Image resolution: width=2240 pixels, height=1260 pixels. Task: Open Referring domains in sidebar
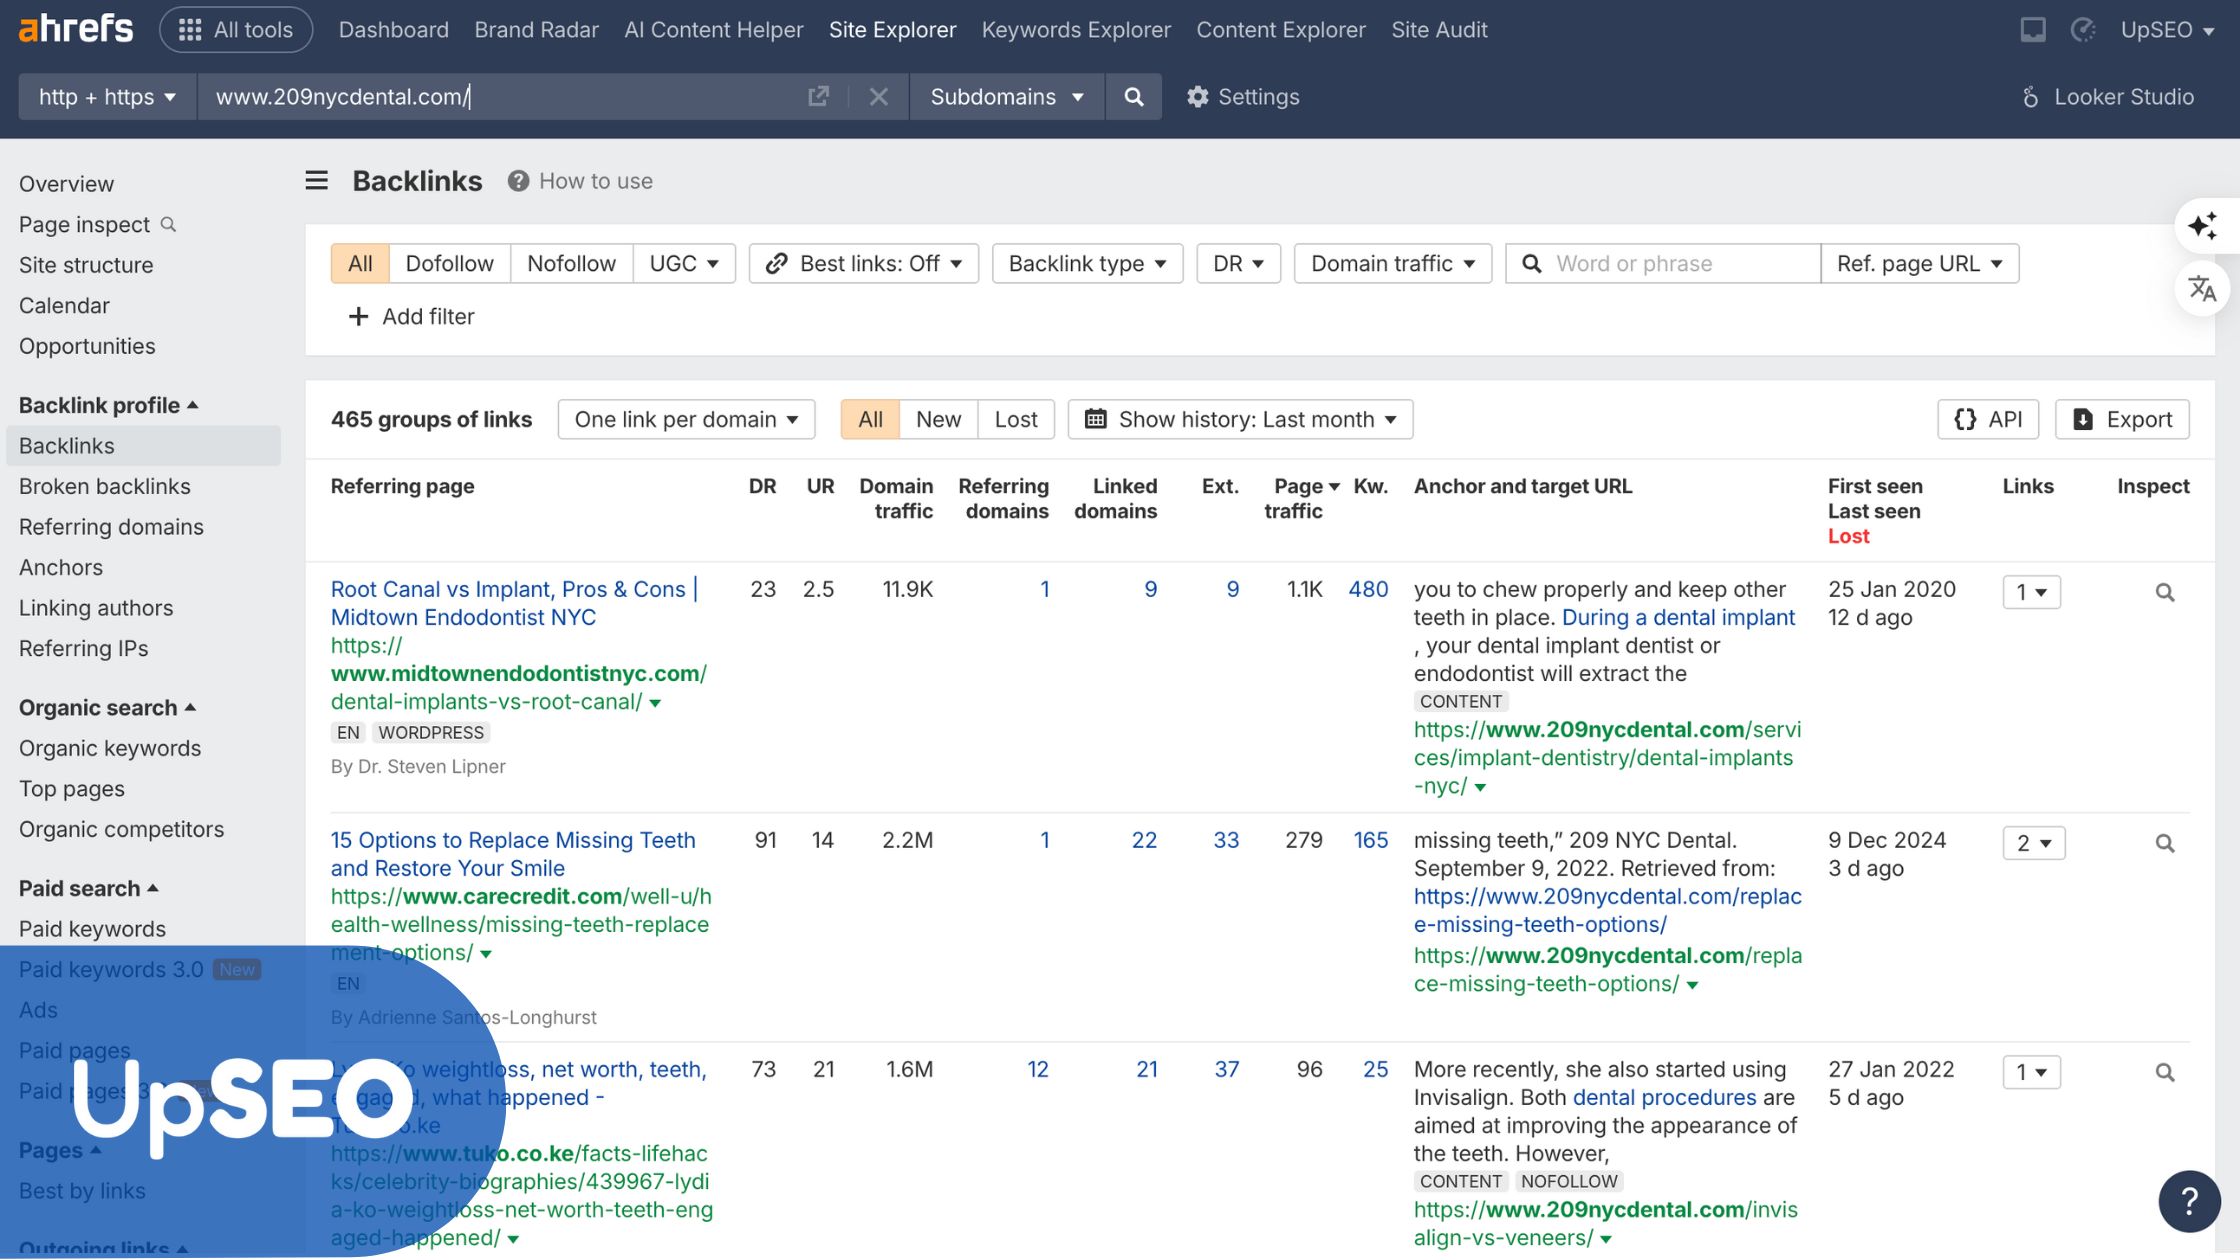click(x=111, y=527)
